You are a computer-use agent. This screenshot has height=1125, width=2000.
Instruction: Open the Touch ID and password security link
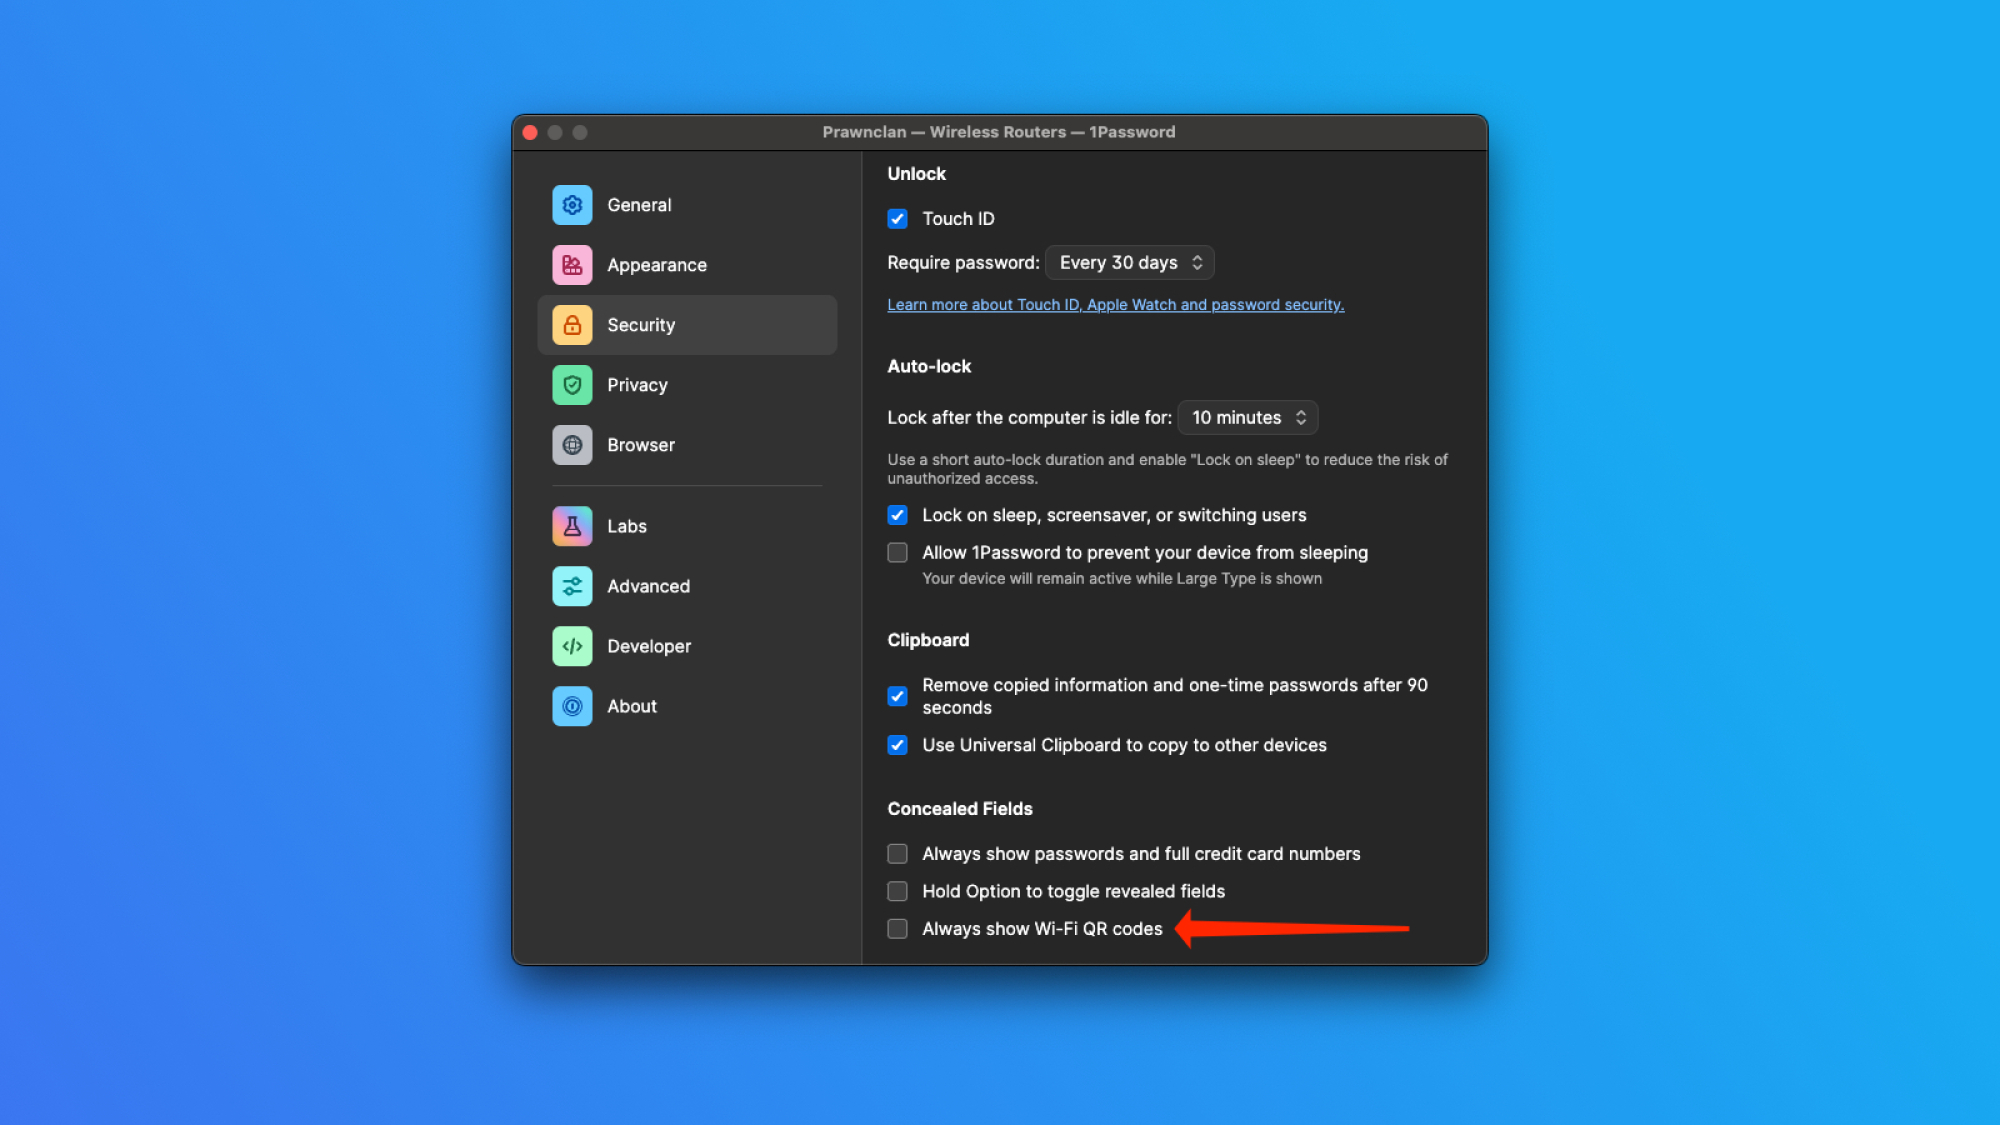click(x=1115, y=305)
